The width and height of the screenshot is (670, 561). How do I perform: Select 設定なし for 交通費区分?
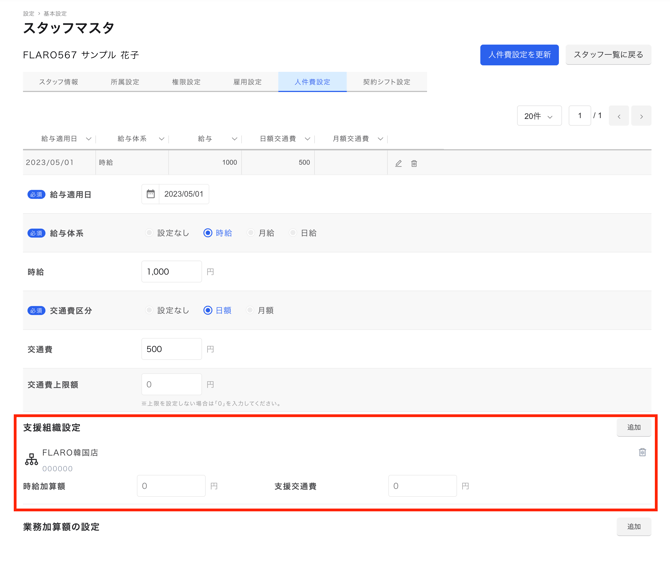coord(149,311)
